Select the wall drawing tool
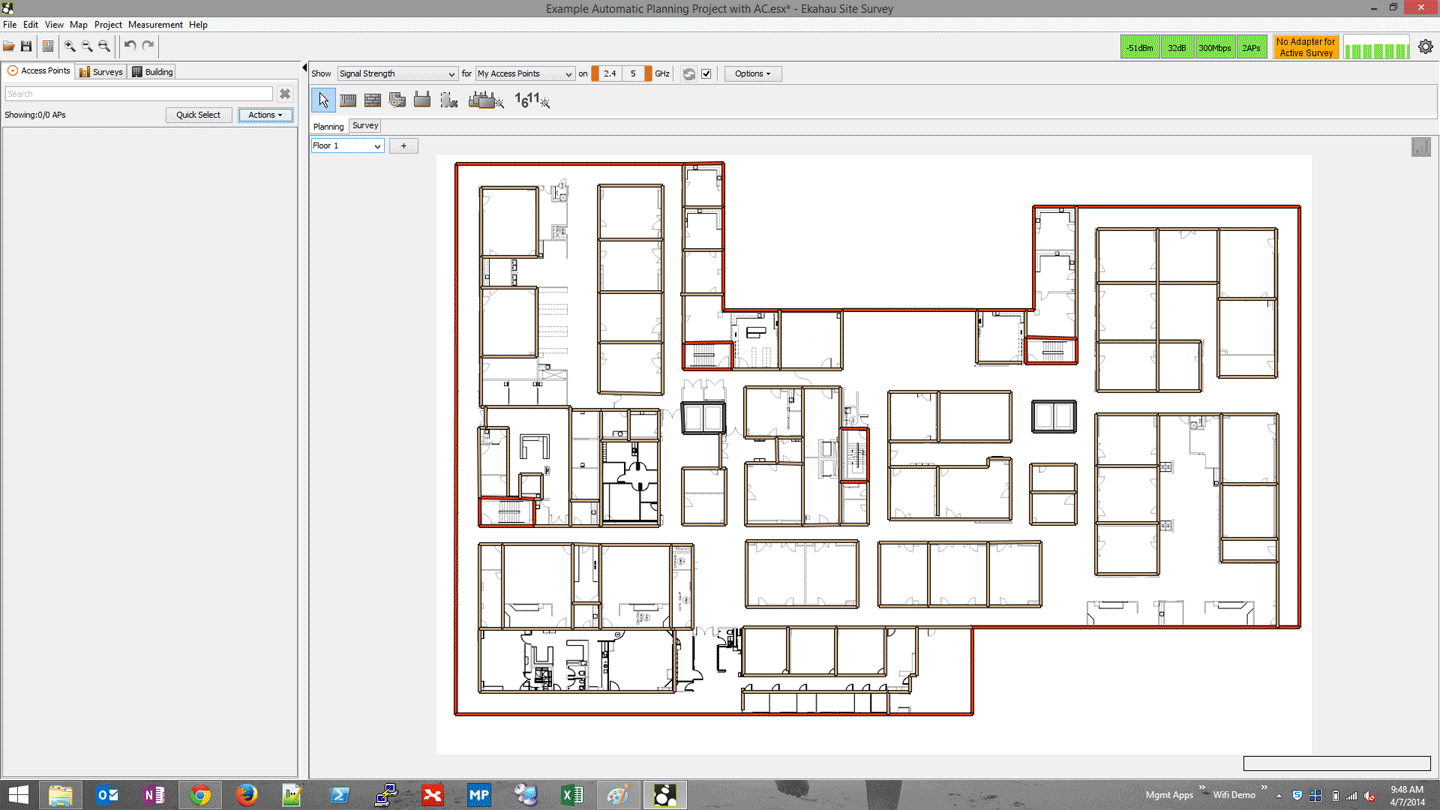1440x810 pixels. click(x=348, y=100)
